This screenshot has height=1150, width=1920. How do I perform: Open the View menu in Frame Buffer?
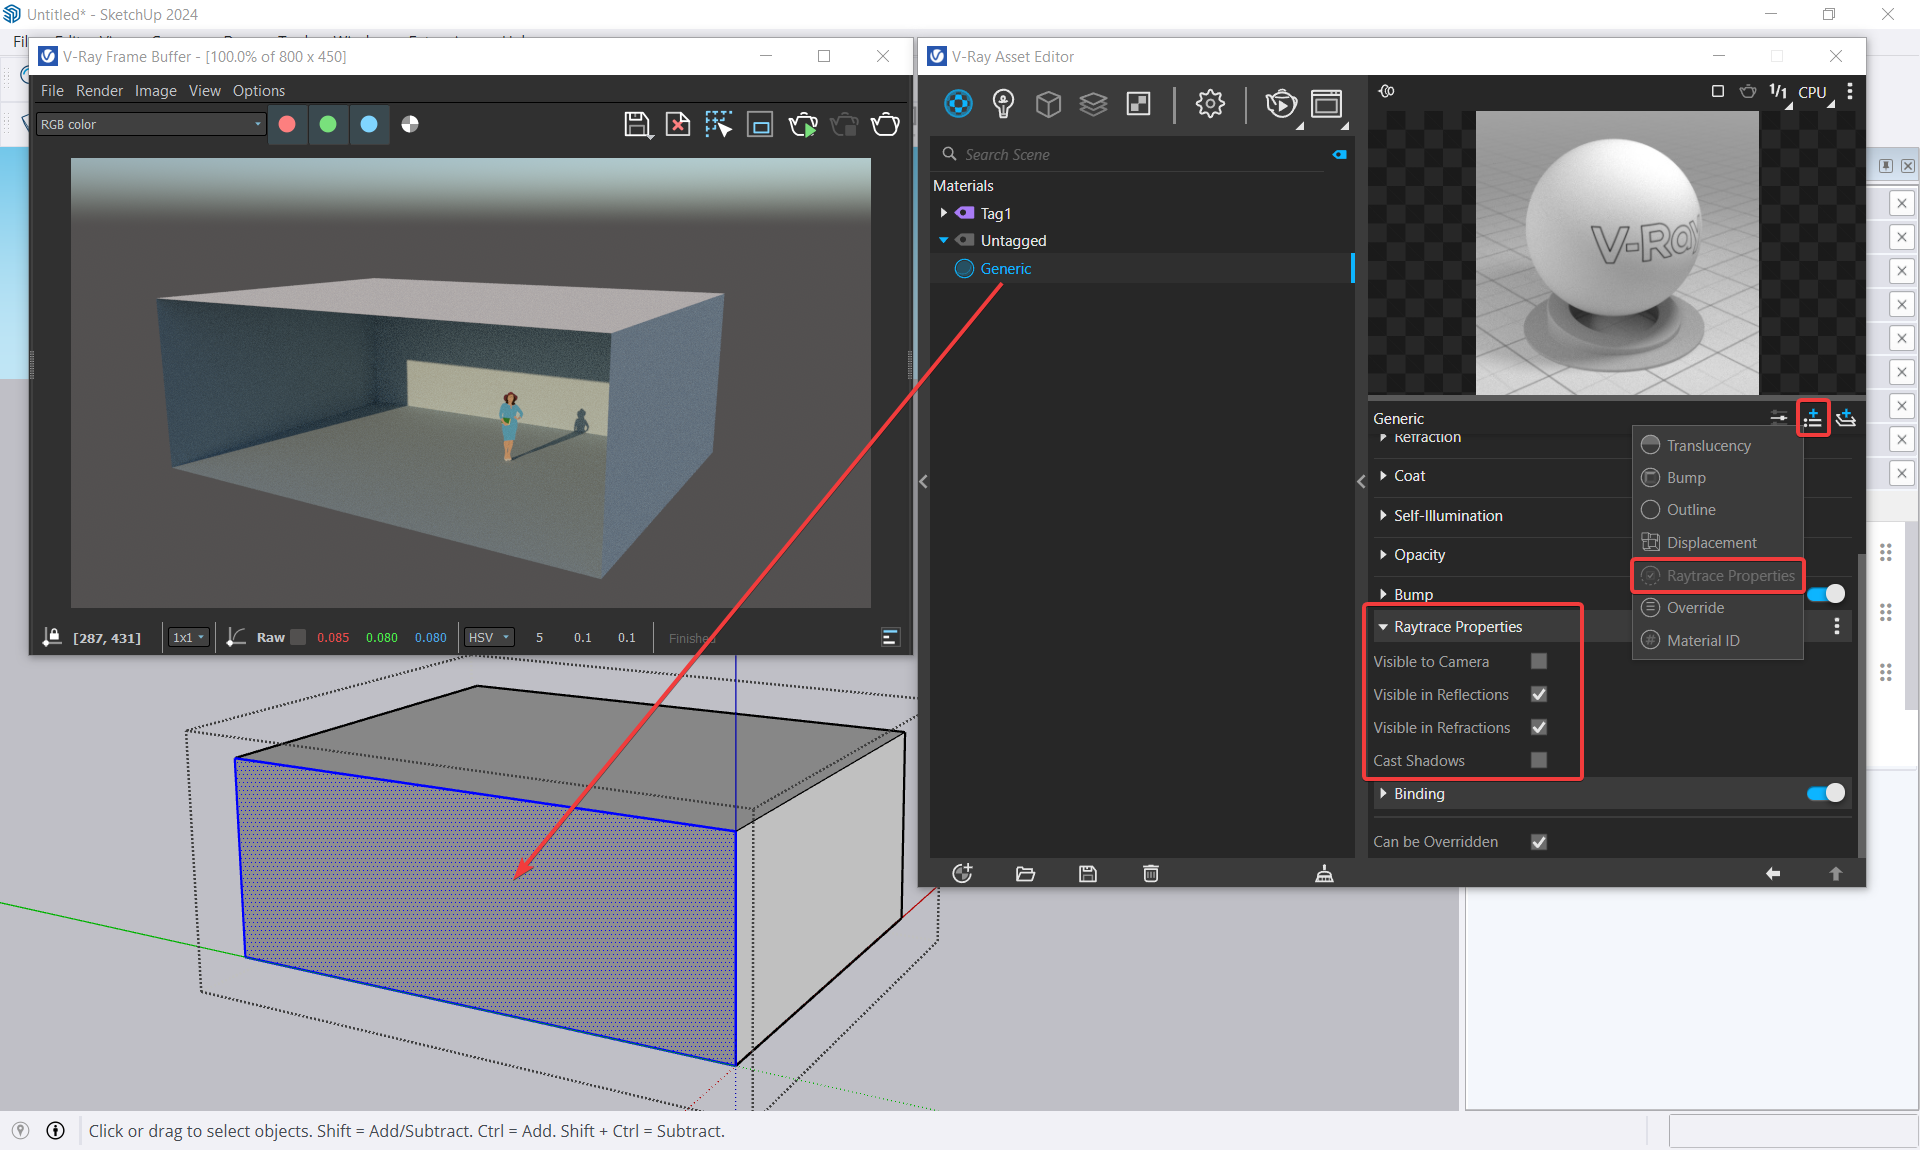pyautogui.click(x=205, y=90)
